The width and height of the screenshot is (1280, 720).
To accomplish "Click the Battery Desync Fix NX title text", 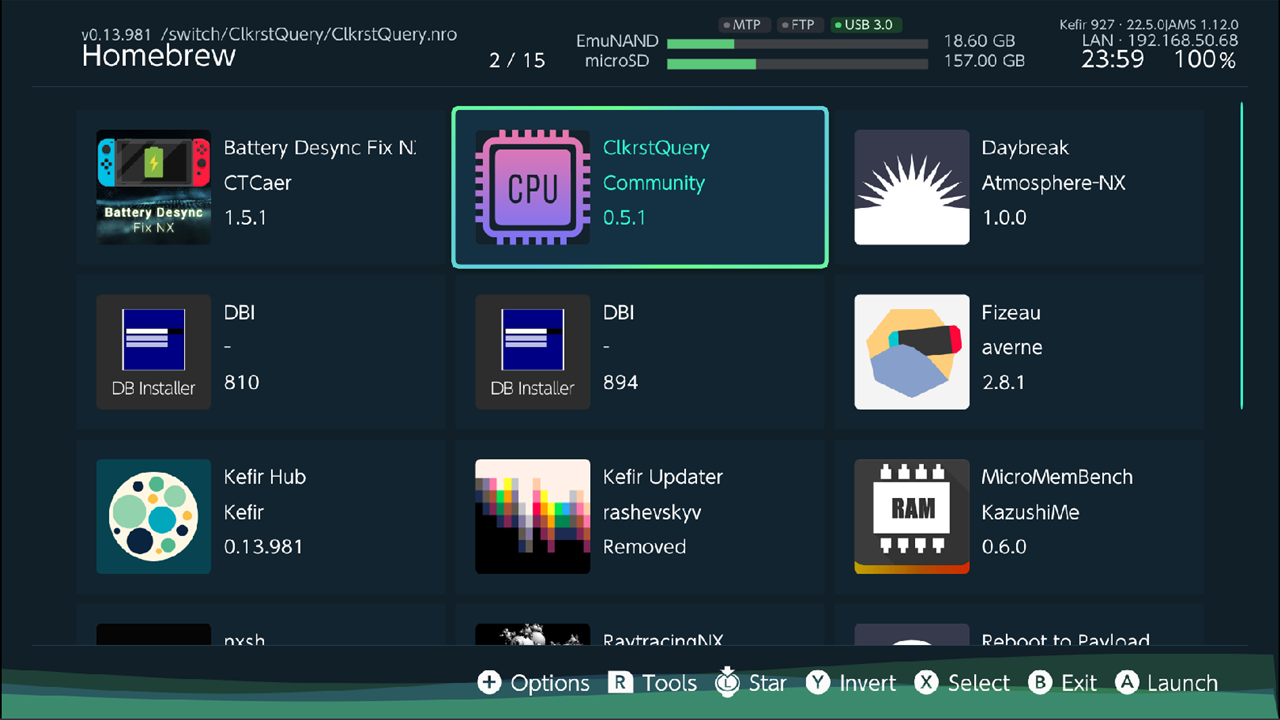I will tap(319, 148).
